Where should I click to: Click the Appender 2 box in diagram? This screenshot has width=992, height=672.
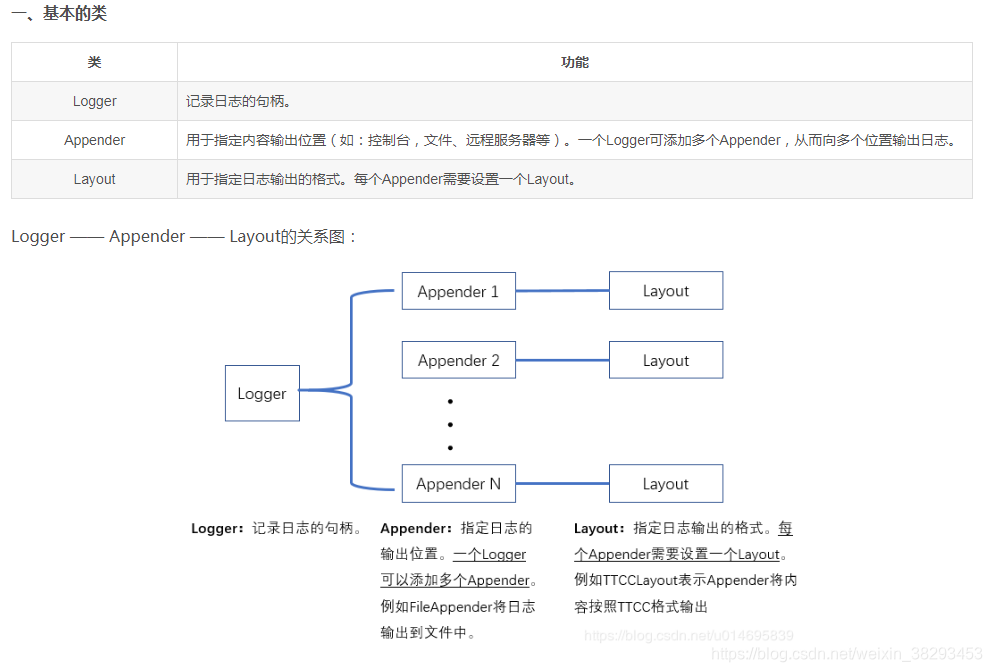pos(459,360)
